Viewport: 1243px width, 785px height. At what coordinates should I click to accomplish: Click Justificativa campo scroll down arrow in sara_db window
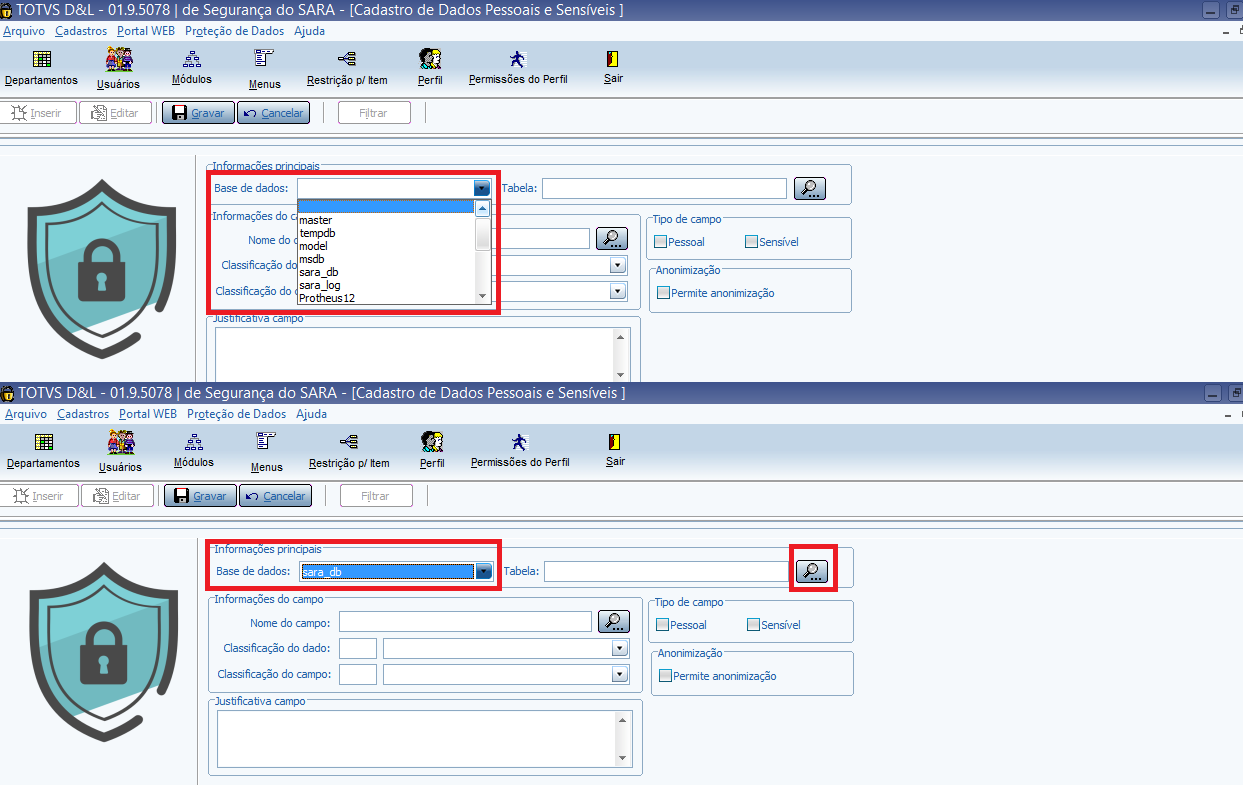coord(625,758)
